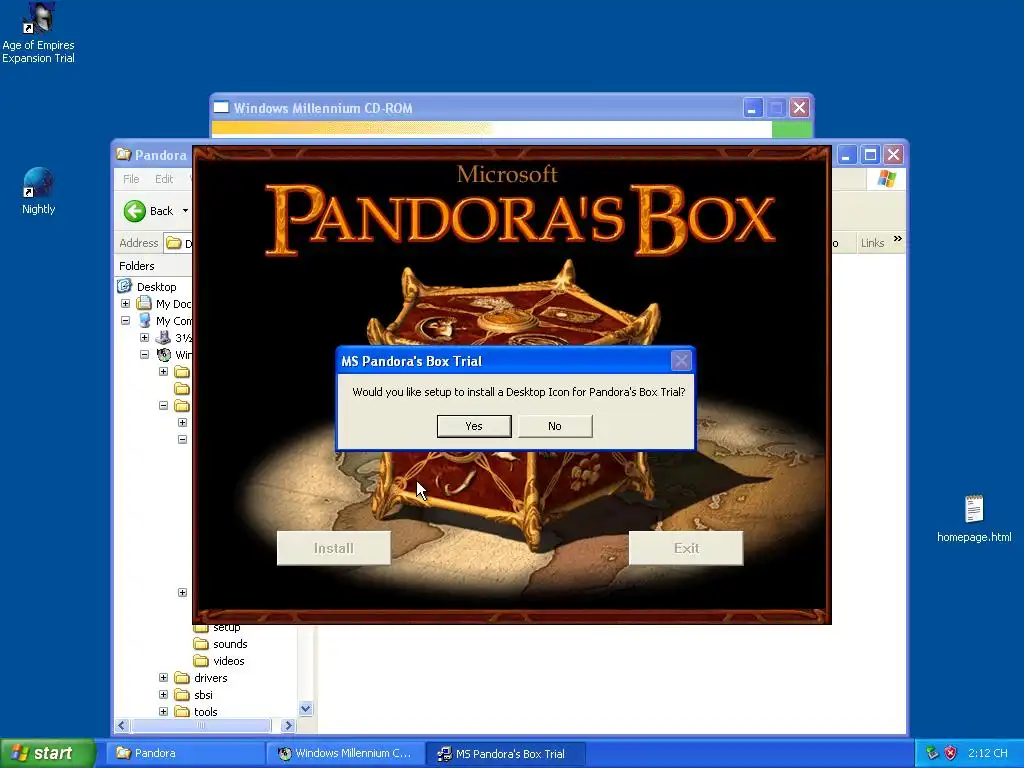Open Back history dropdown arrow
1024x768 pixels.
click(x=185, y=211)
